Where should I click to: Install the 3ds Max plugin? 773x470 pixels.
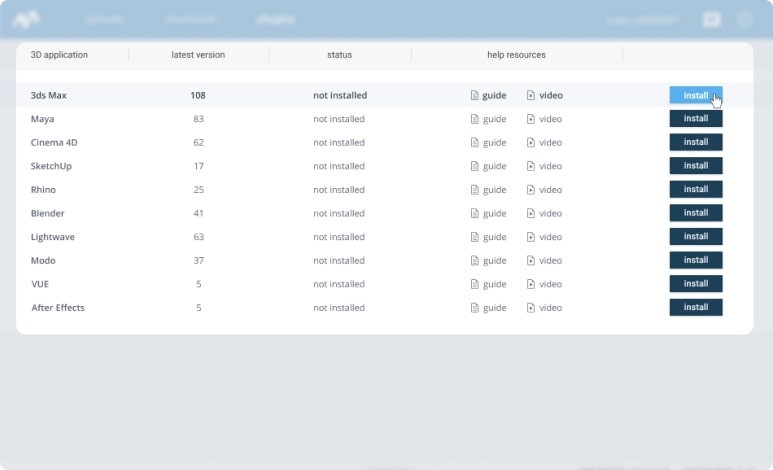tap(696, 95)
